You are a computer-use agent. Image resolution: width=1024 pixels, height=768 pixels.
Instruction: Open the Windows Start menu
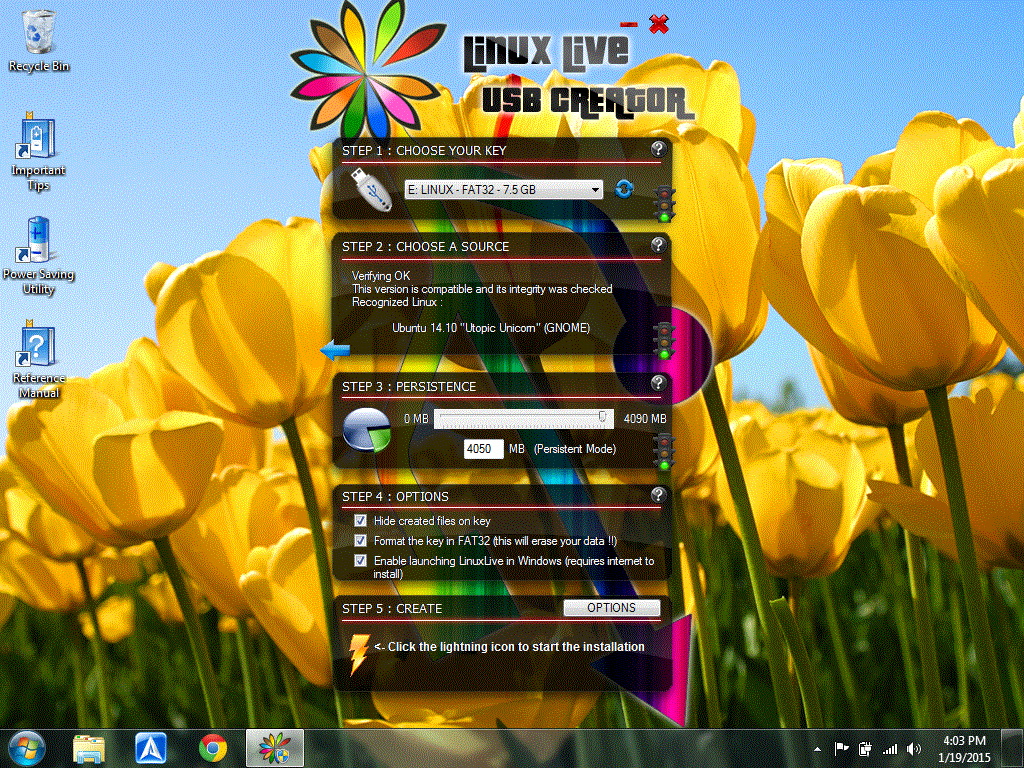(x=27, y=748)
